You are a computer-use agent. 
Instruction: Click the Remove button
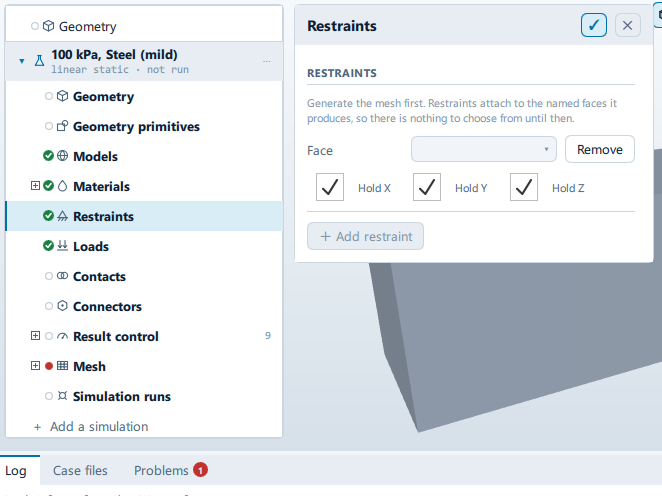[600, 149]
